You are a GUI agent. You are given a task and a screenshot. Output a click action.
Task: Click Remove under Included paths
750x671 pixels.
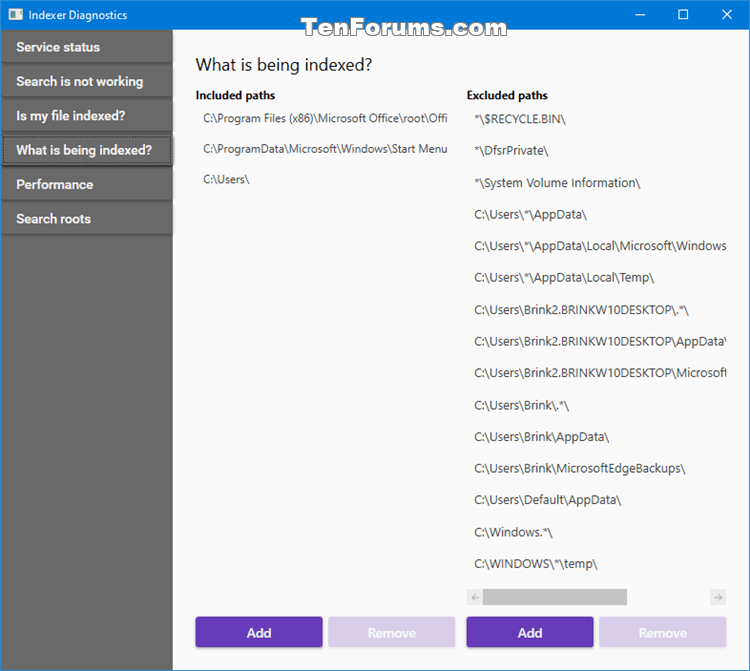(x=391, y=632)
